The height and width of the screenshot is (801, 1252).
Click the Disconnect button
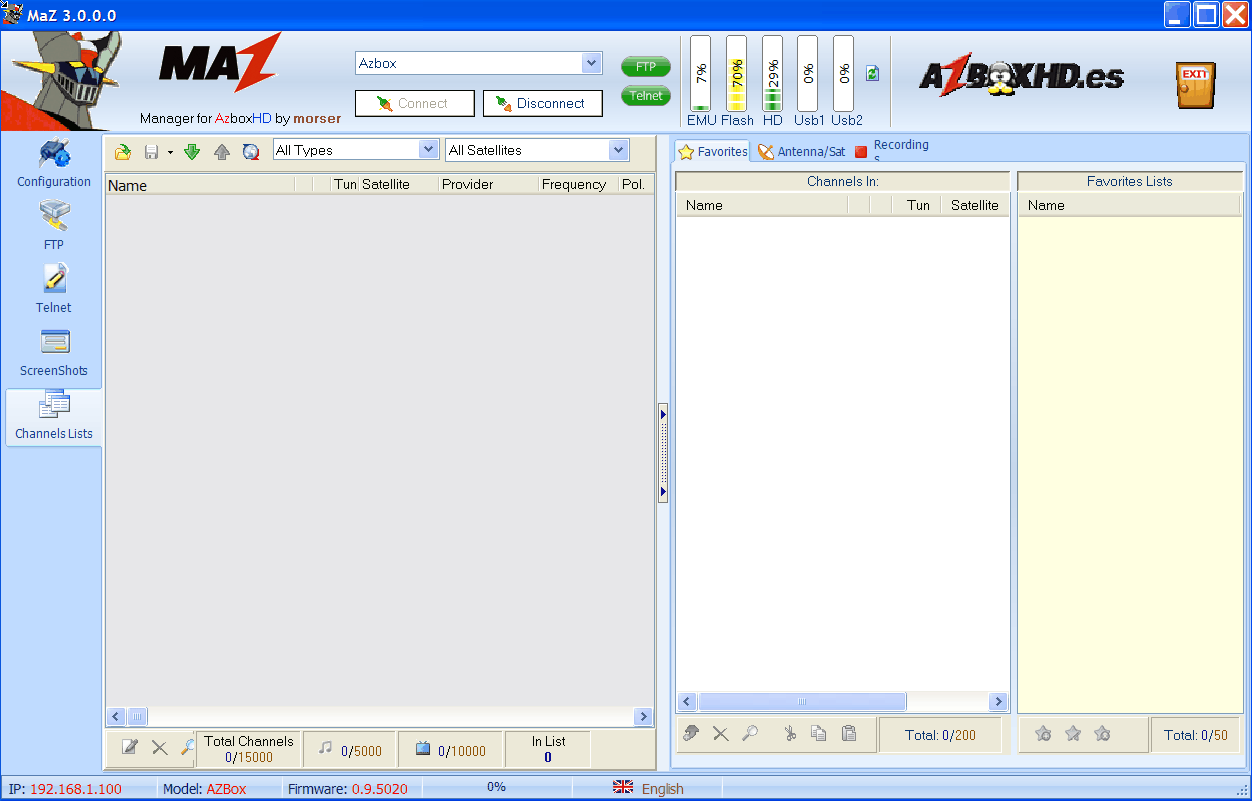[543, 103]
